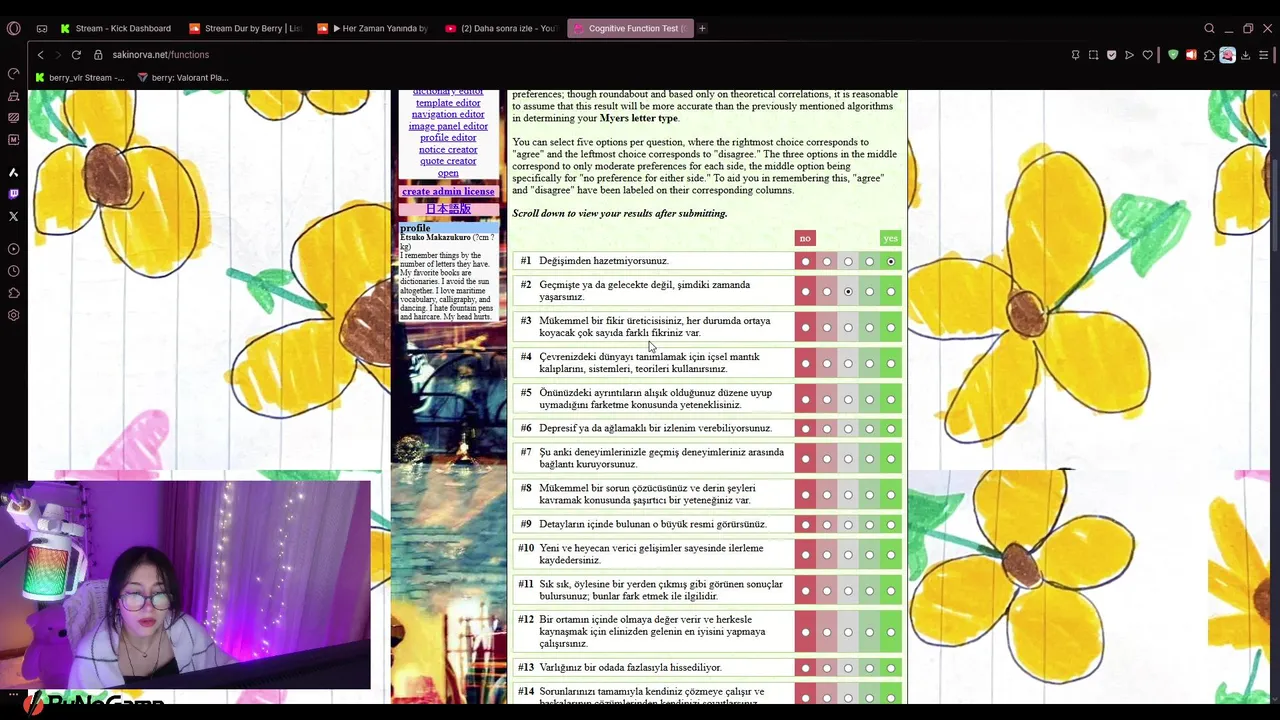Viewport: 1280px width, 720px height.
Task: Select the Cognitive Function Test tab
Action: point(630,28)
